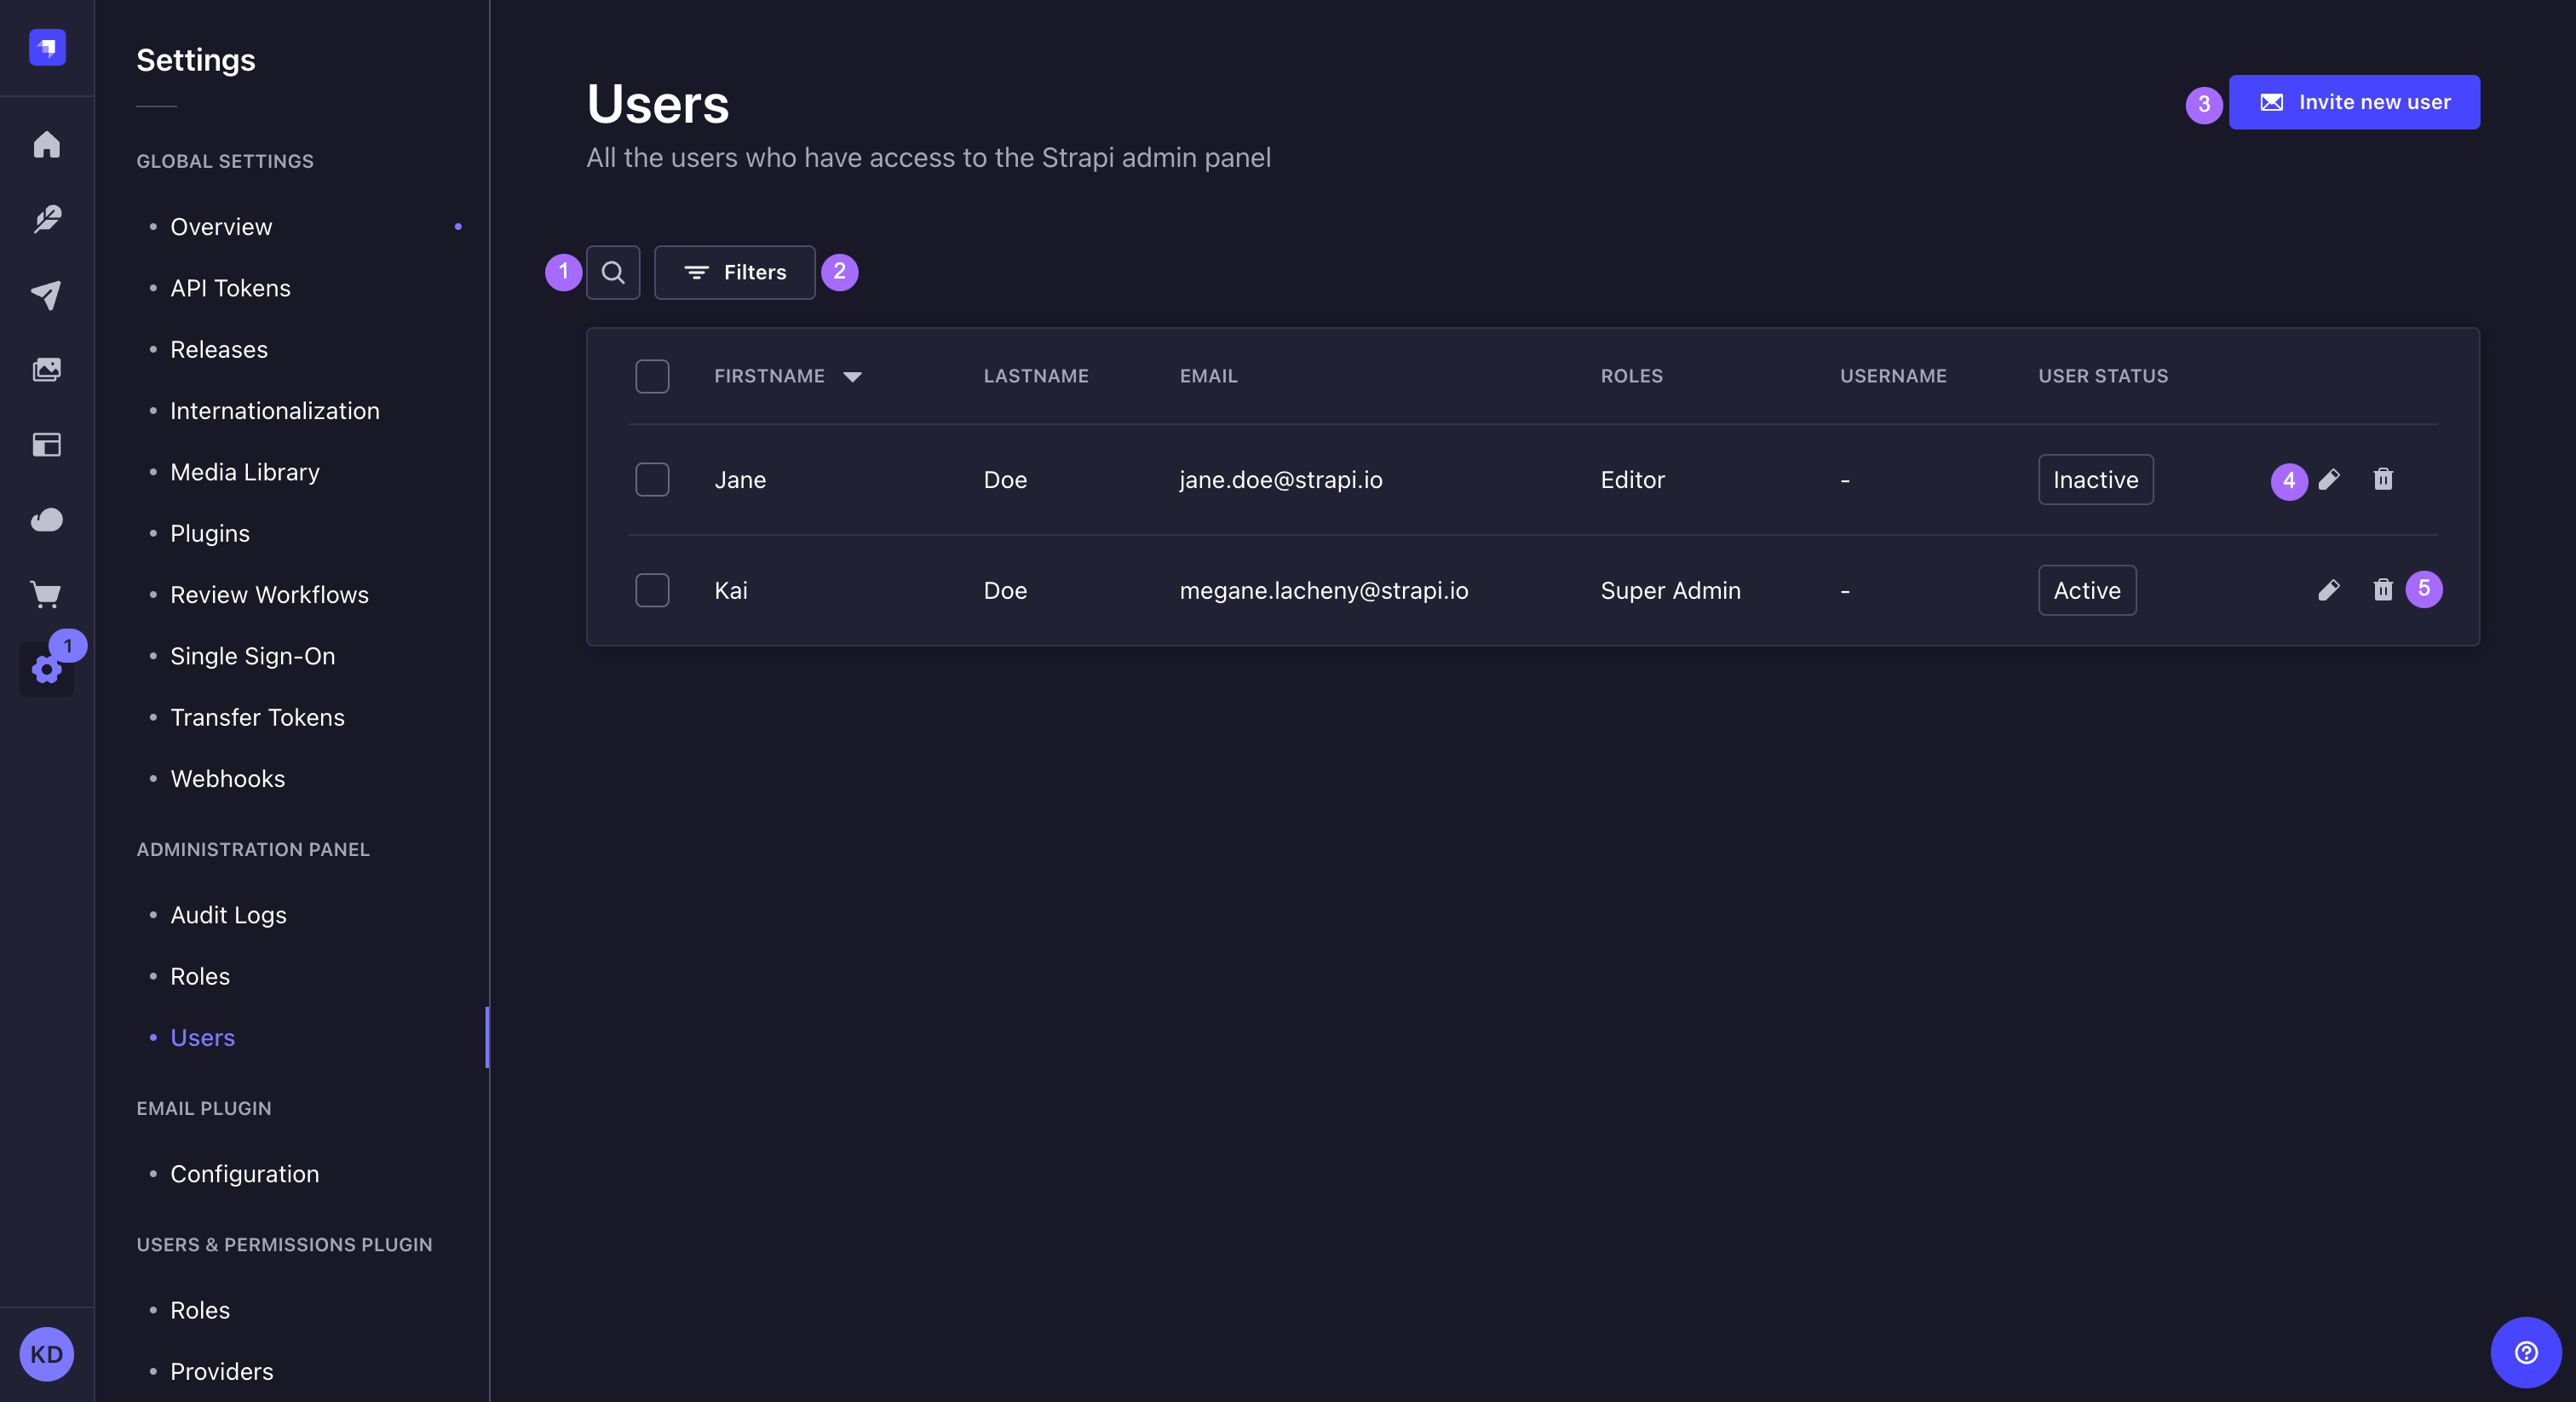Open the Marketplace cart icon
Screen dimensions: 2576x1402
pos(46,595)
